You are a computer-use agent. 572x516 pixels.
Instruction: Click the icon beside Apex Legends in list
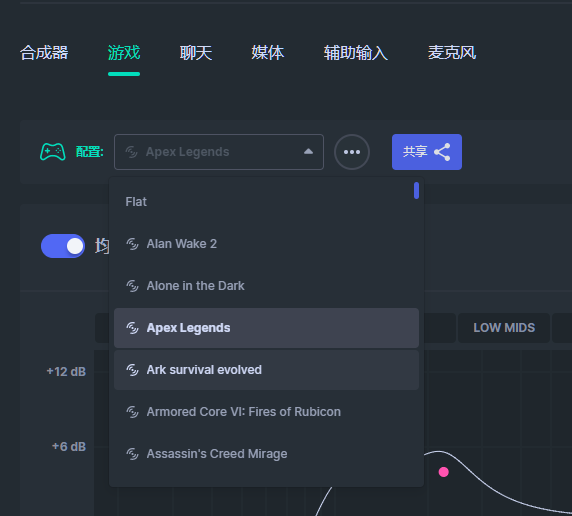132,328
